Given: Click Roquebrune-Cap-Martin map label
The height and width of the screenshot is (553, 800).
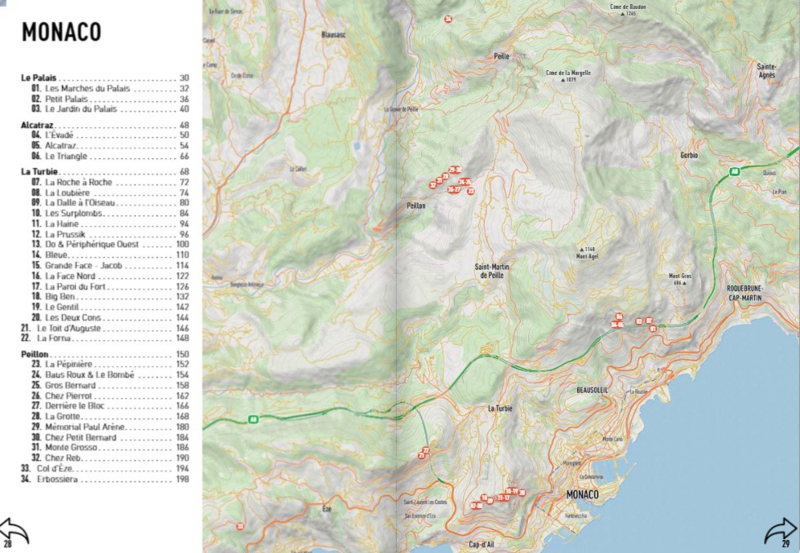Looking at the screenshot, I should coord(744,293).
